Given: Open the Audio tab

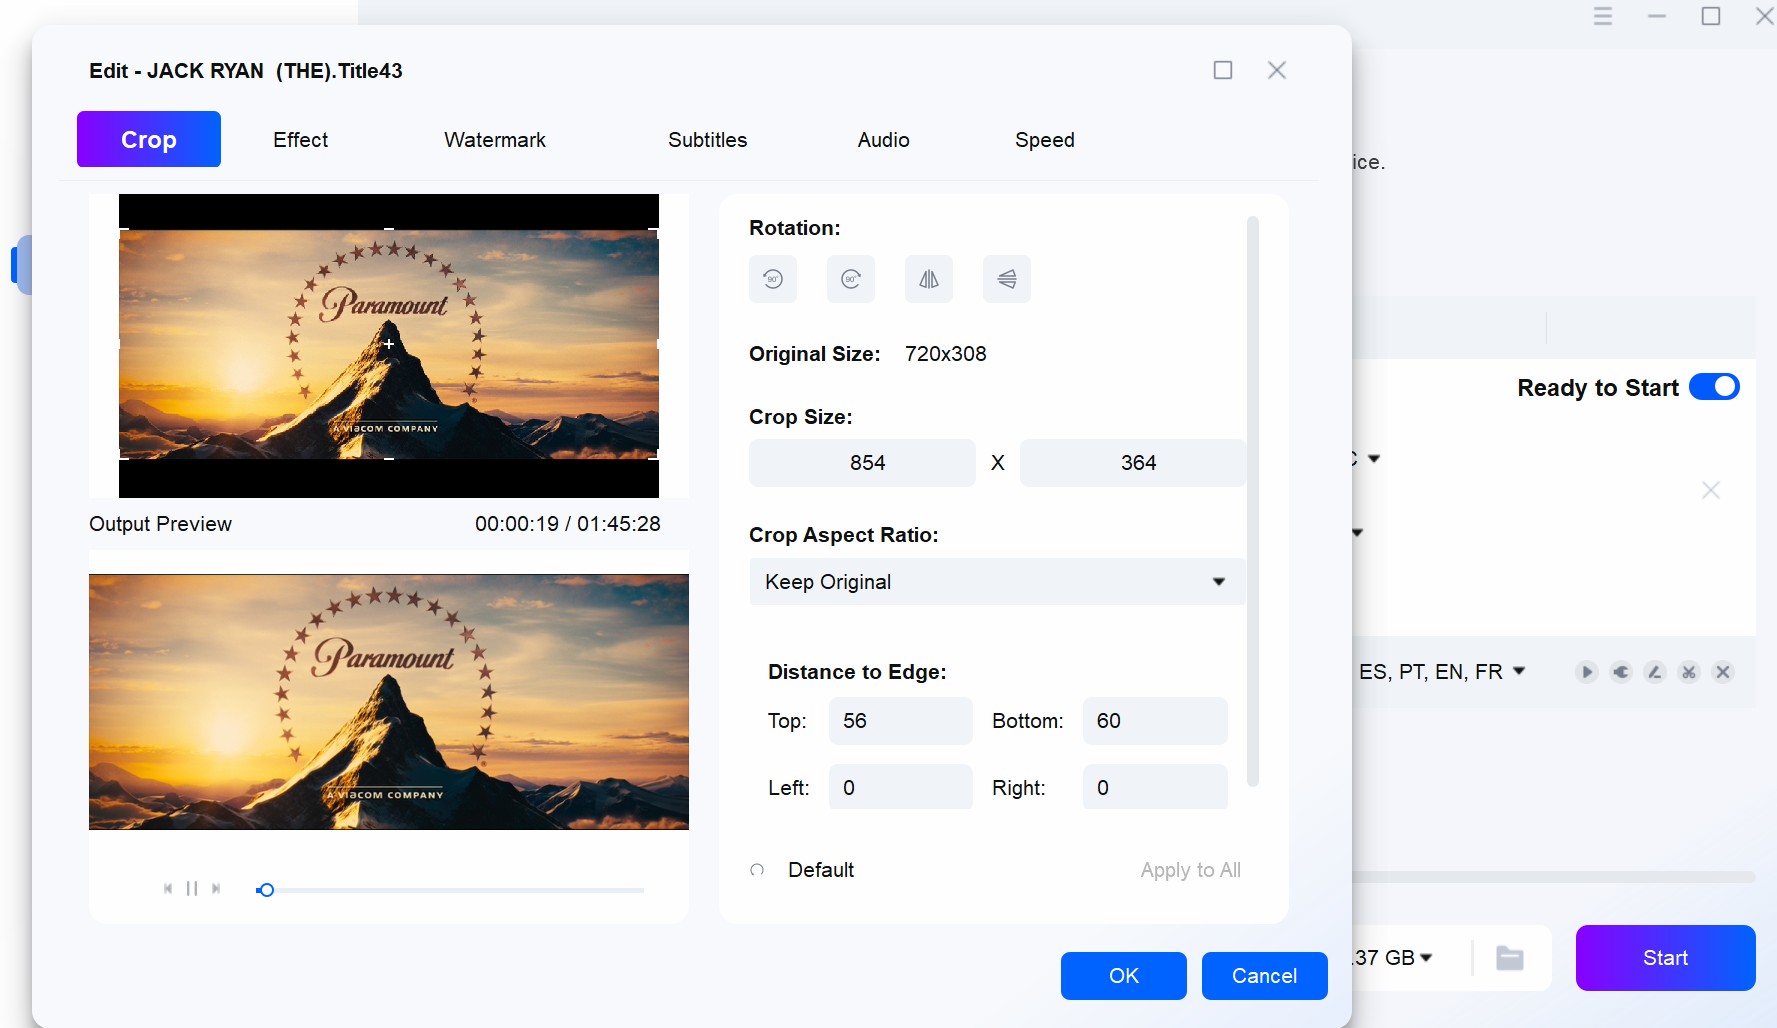Looking at the screenshot, I should click(x=884, y=140).
